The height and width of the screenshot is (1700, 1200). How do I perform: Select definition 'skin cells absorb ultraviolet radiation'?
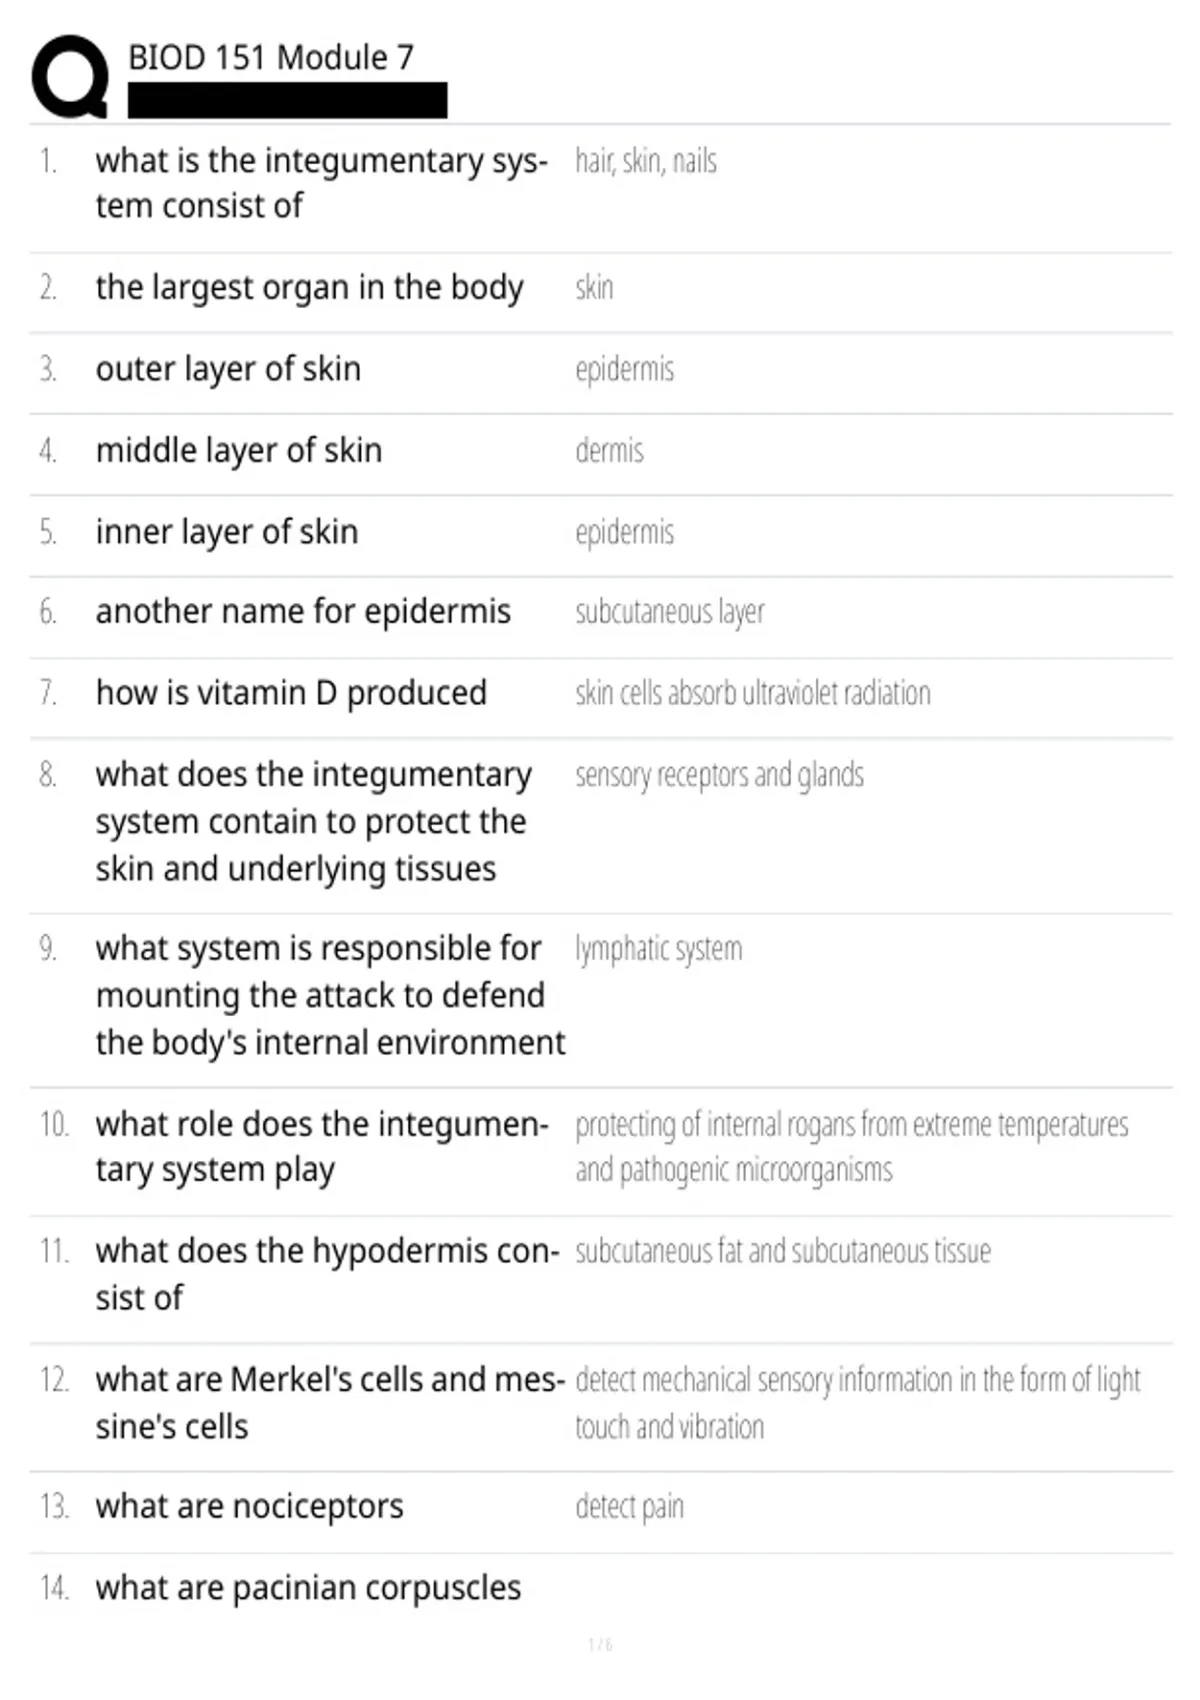point(753,693)
